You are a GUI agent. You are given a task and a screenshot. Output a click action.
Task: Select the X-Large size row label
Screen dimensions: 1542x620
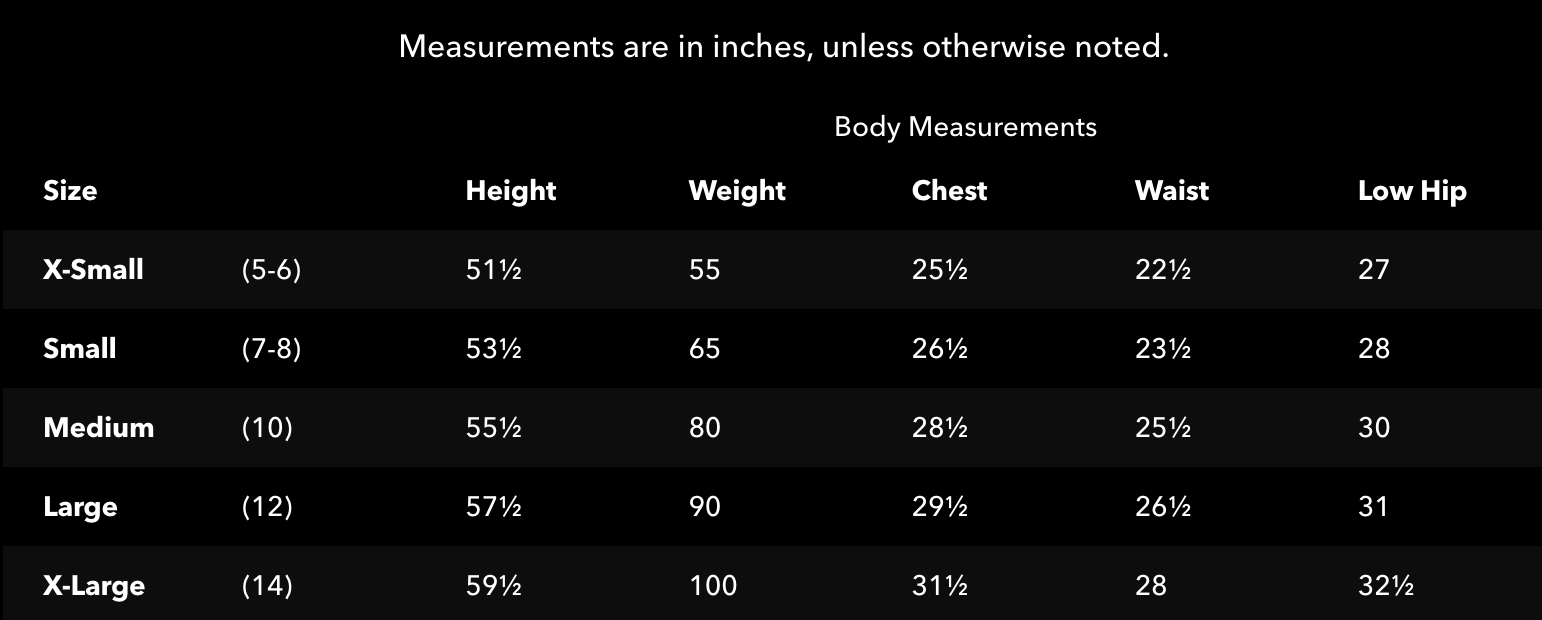94,586
